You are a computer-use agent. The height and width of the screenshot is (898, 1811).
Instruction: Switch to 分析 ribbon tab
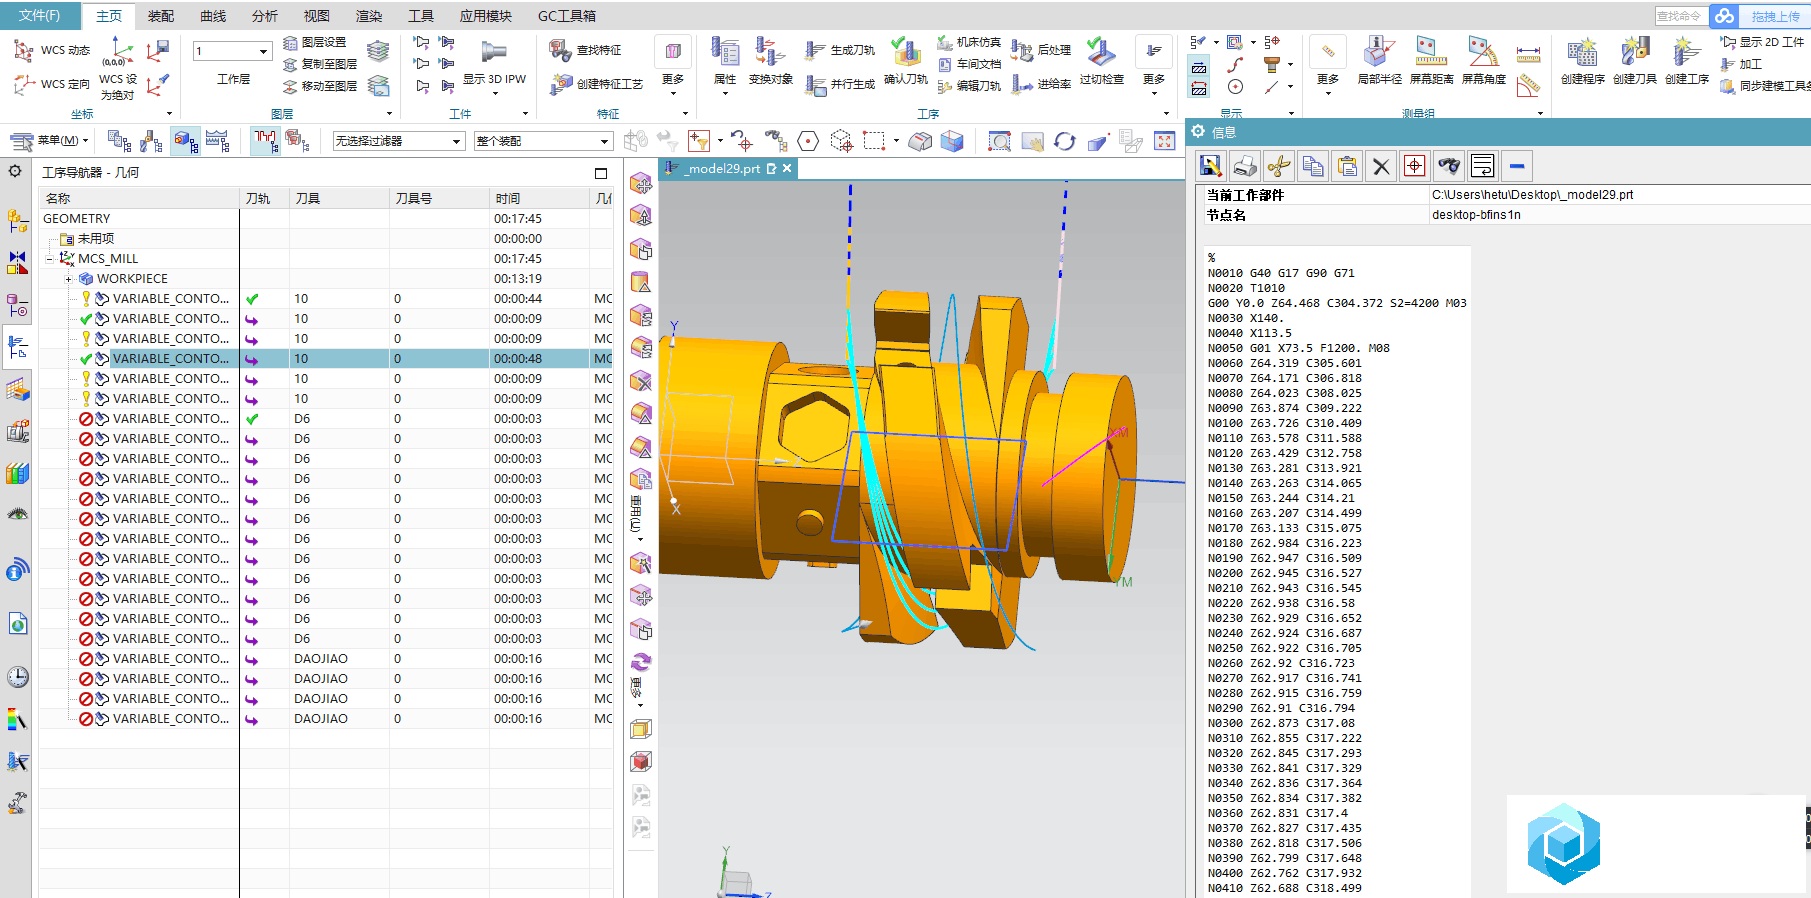[265, 16]
